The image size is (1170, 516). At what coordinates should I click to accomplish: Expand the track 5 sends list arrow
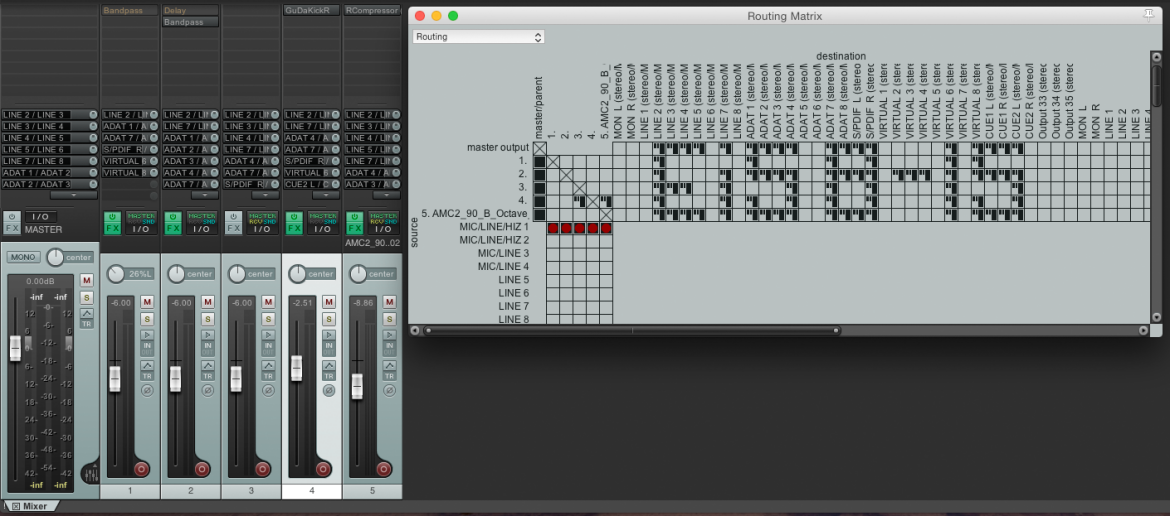(387, 195)
